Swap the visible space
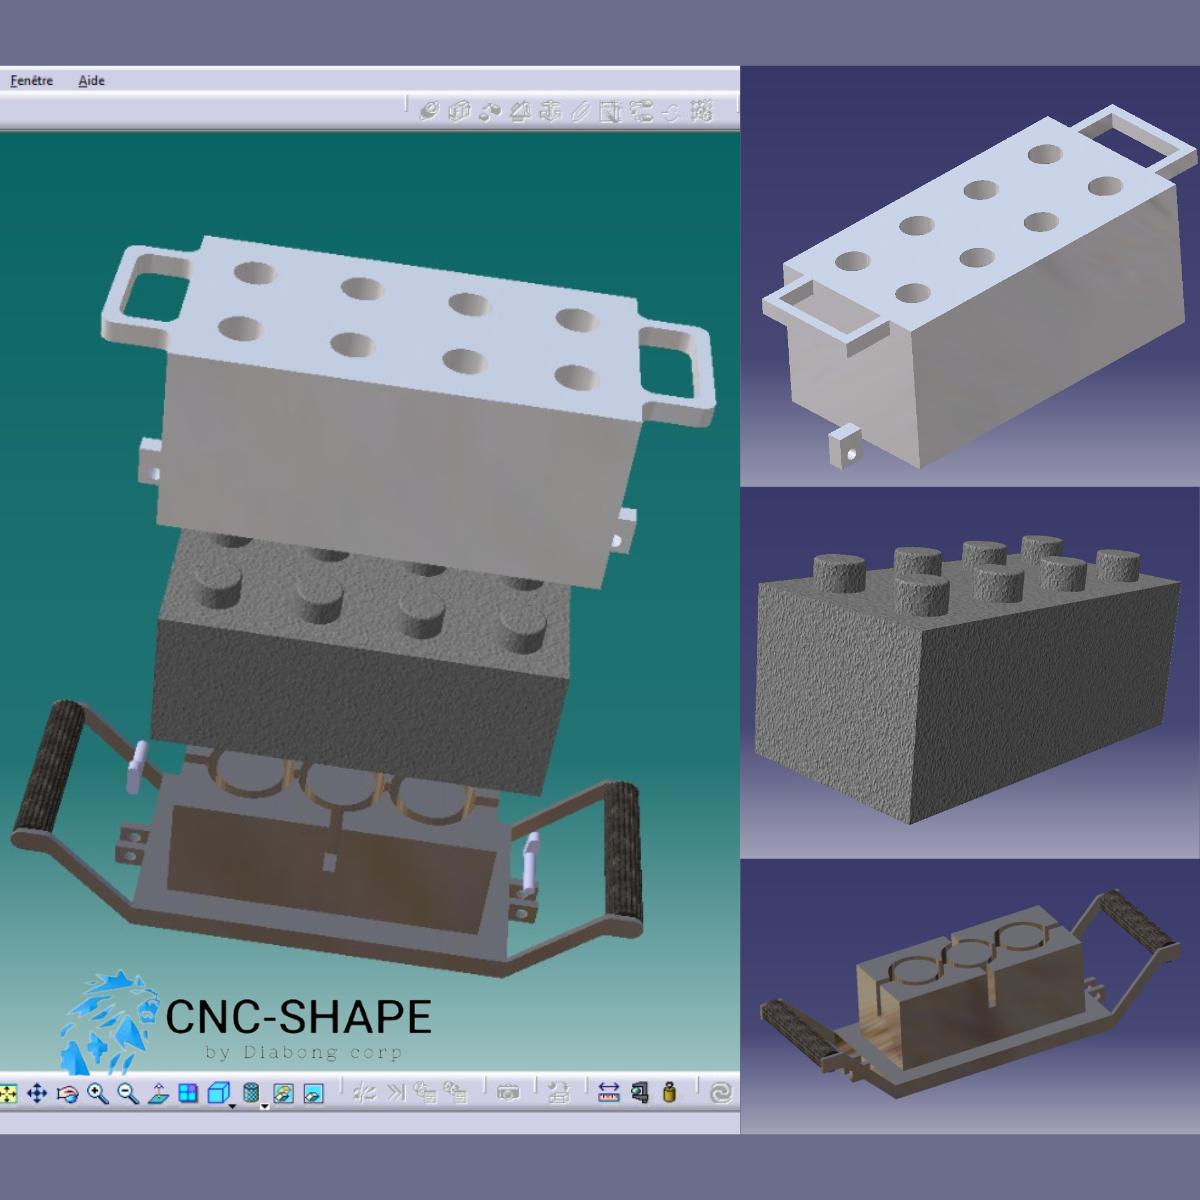This screenshot has width=1200, height=1200. coord(313,1093)
